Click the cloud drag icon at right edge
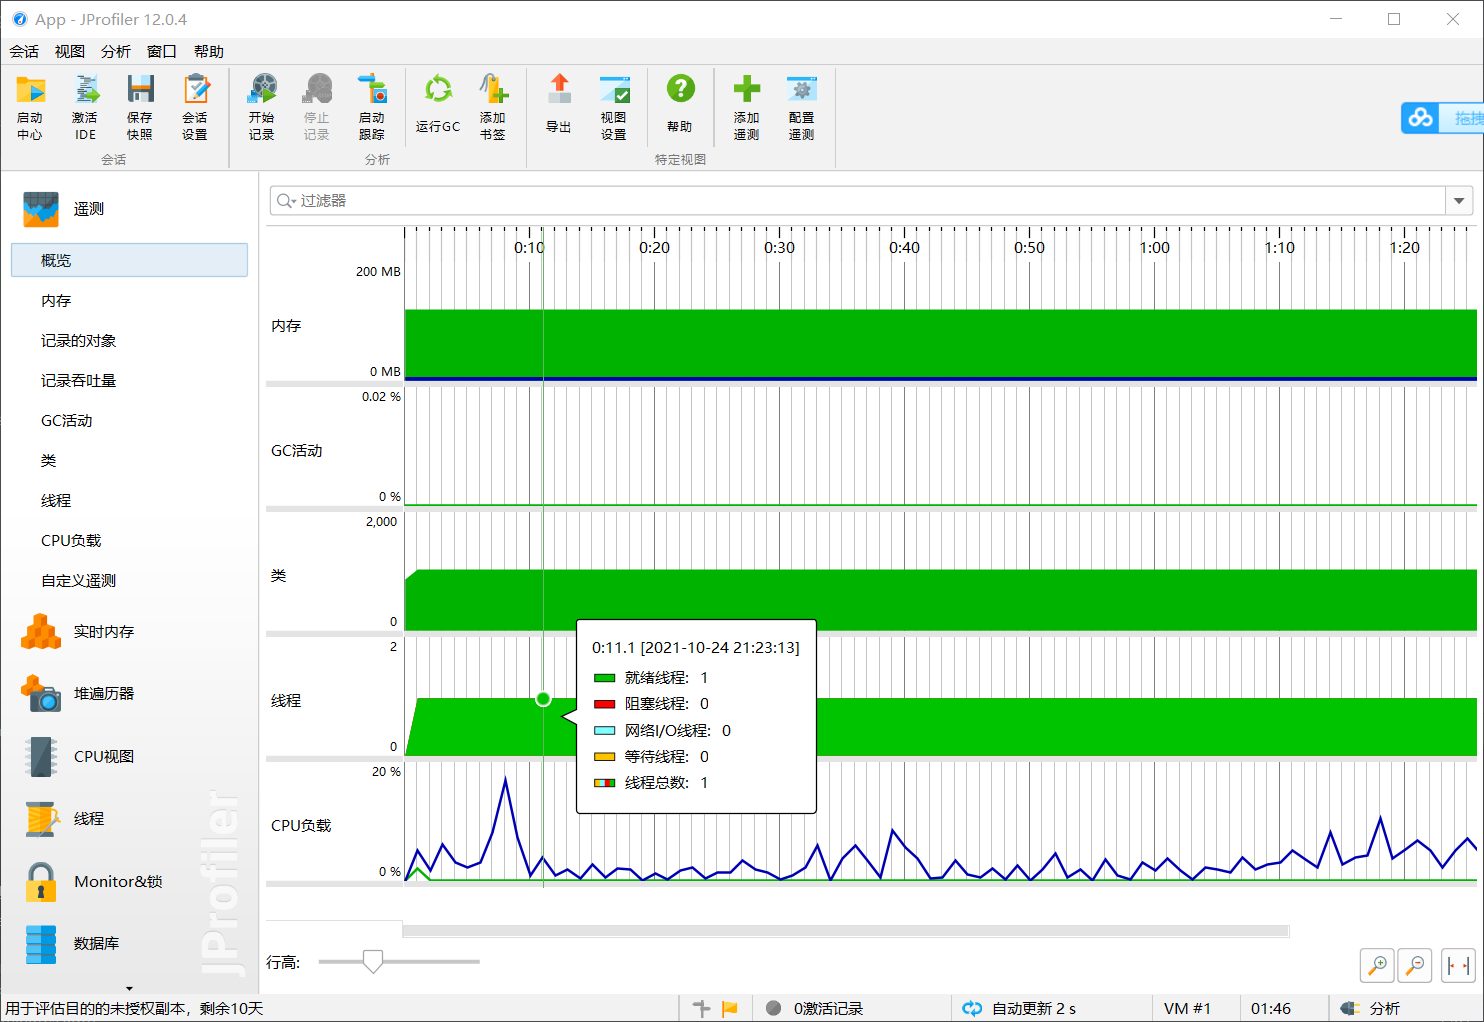1484x1022 pixels. pyautogui.click(x=1421, y=118)
